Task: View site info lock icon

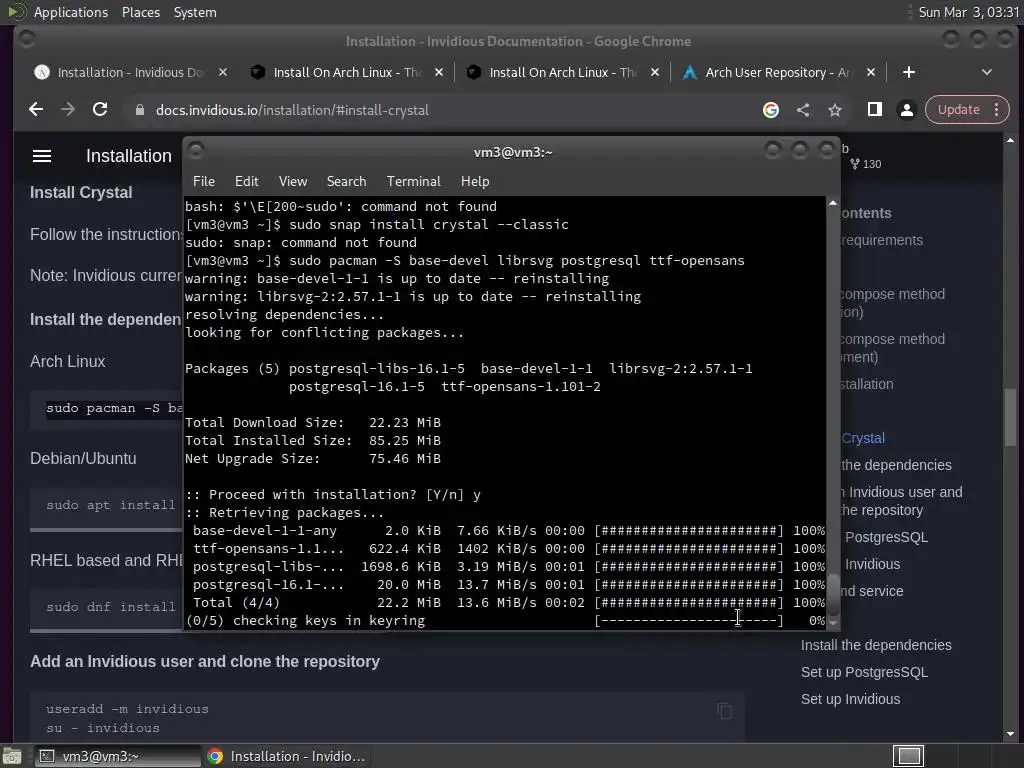Action: coord(139,110)
